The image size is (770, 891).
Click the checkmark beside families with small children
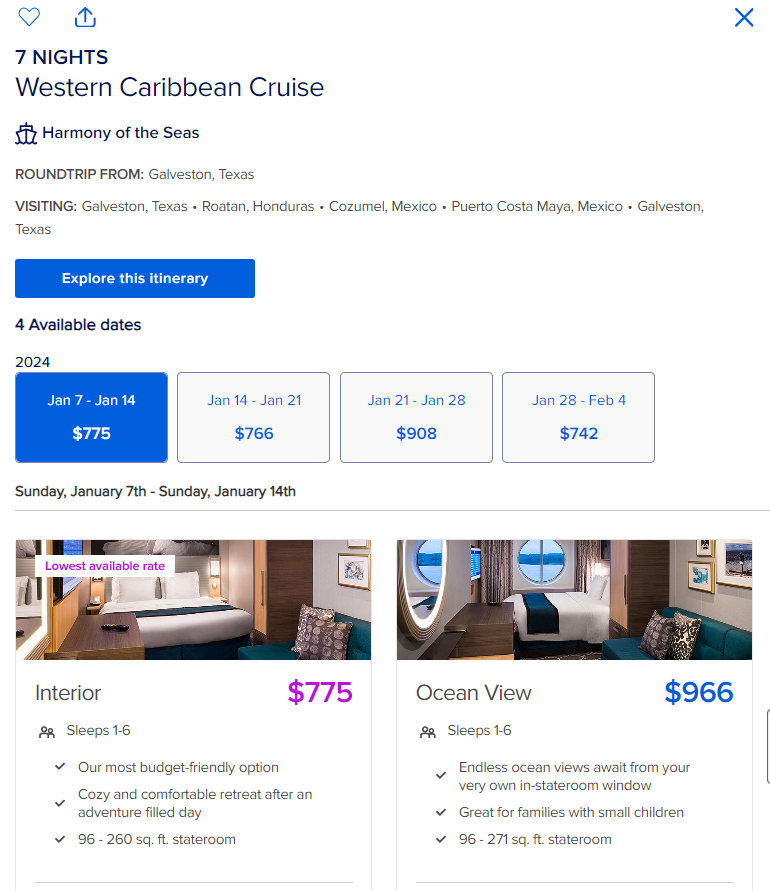(x=441, y=812)
